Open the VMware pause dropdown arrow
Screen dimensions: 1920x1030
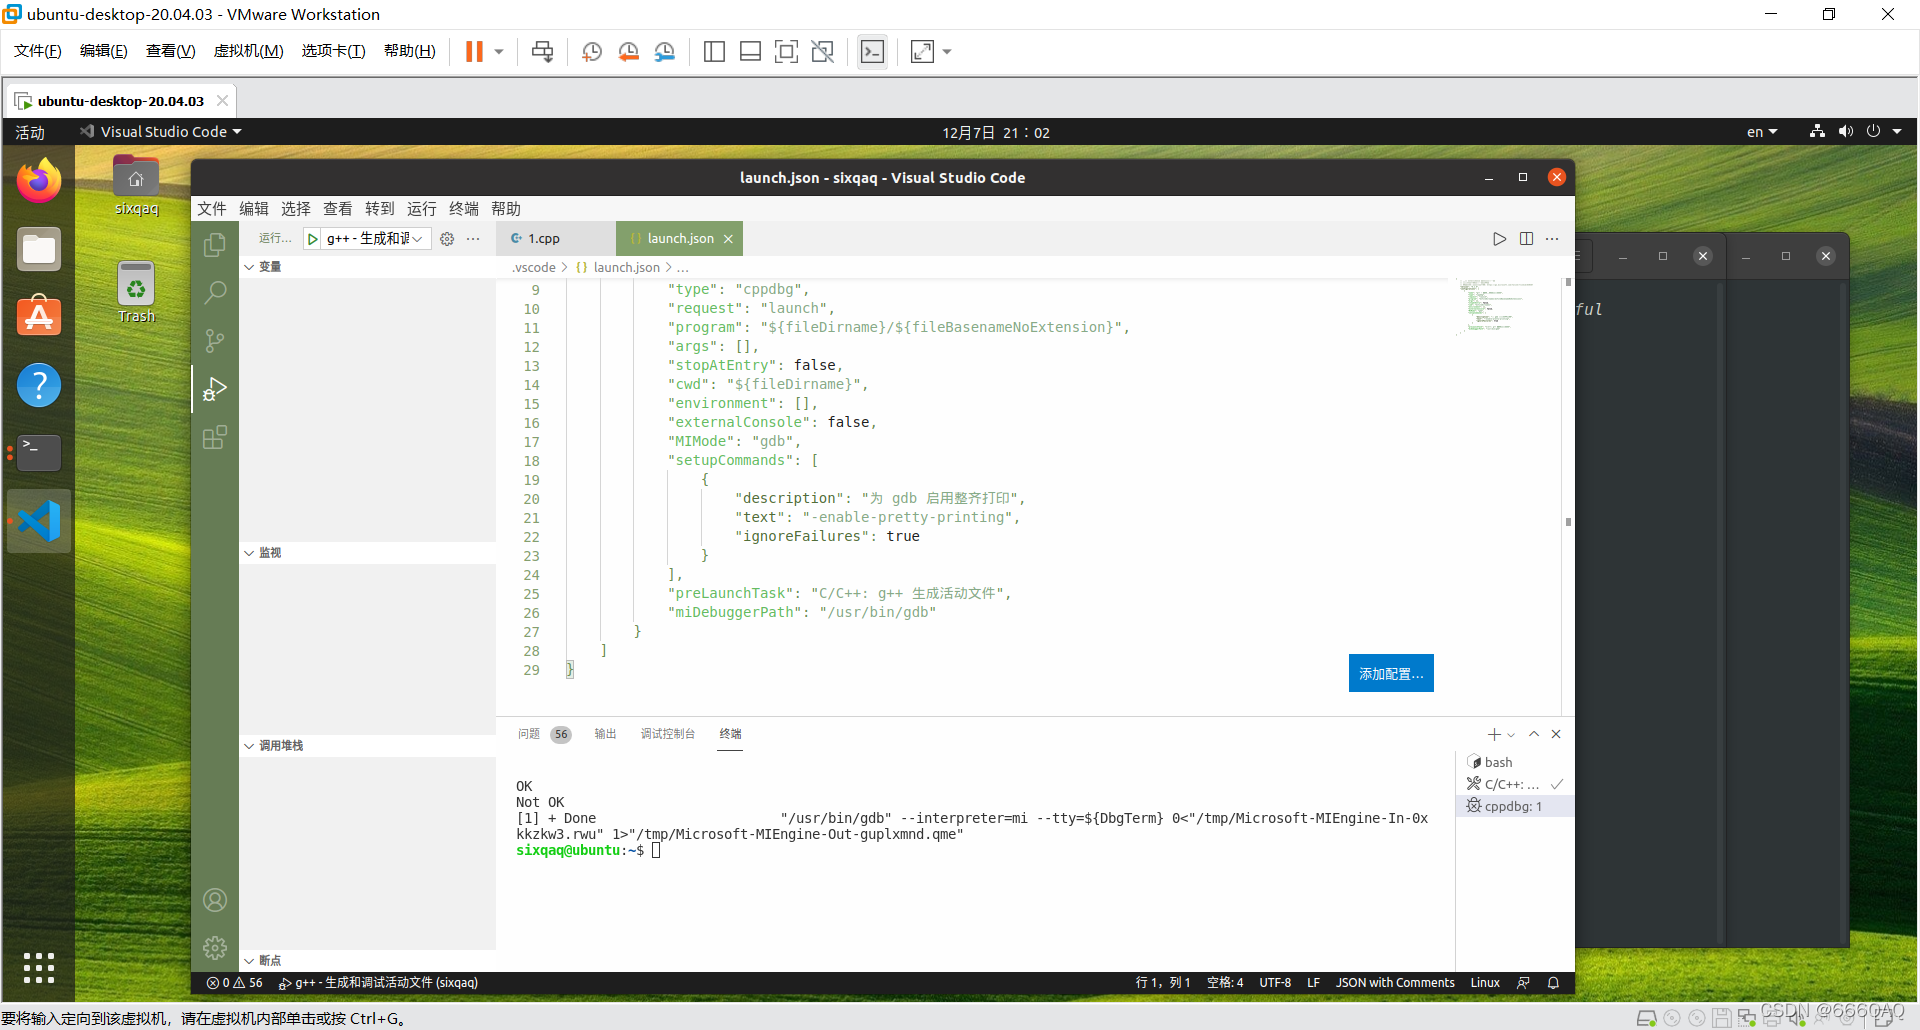pyautogui.click(x=498, y=52)
